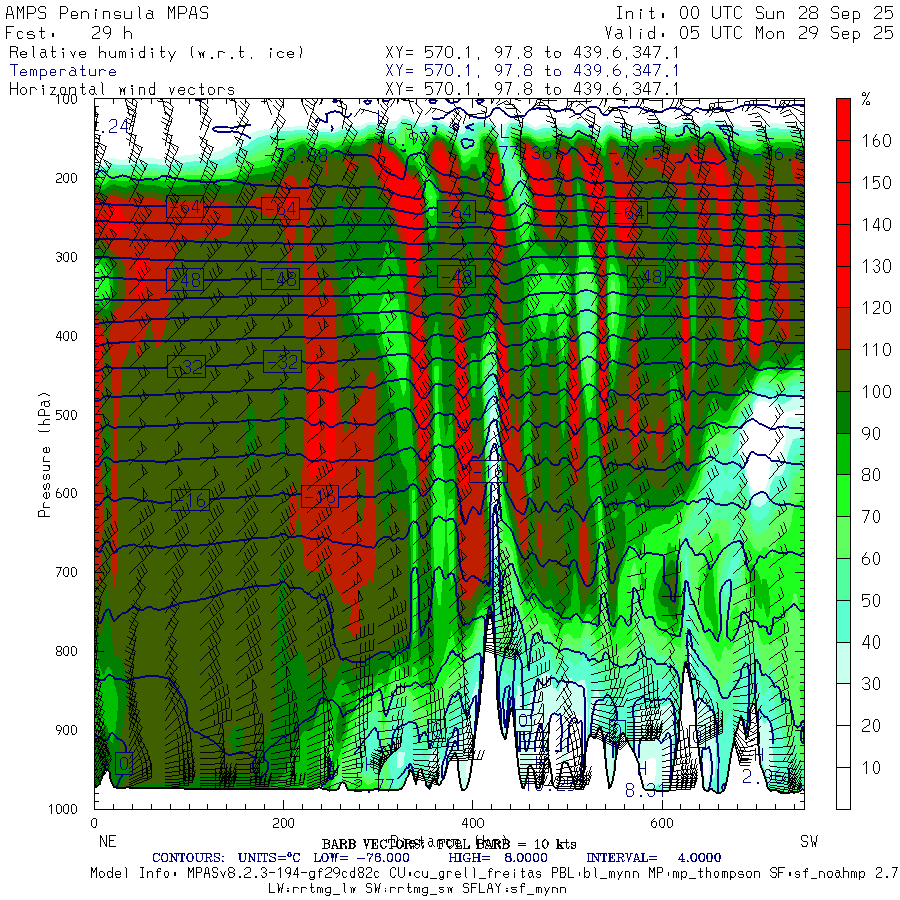The width and height of the screenshot is (900, 900).
Task: Click the 700 tick on the pressure axis
Action: [x=66, y=572]
